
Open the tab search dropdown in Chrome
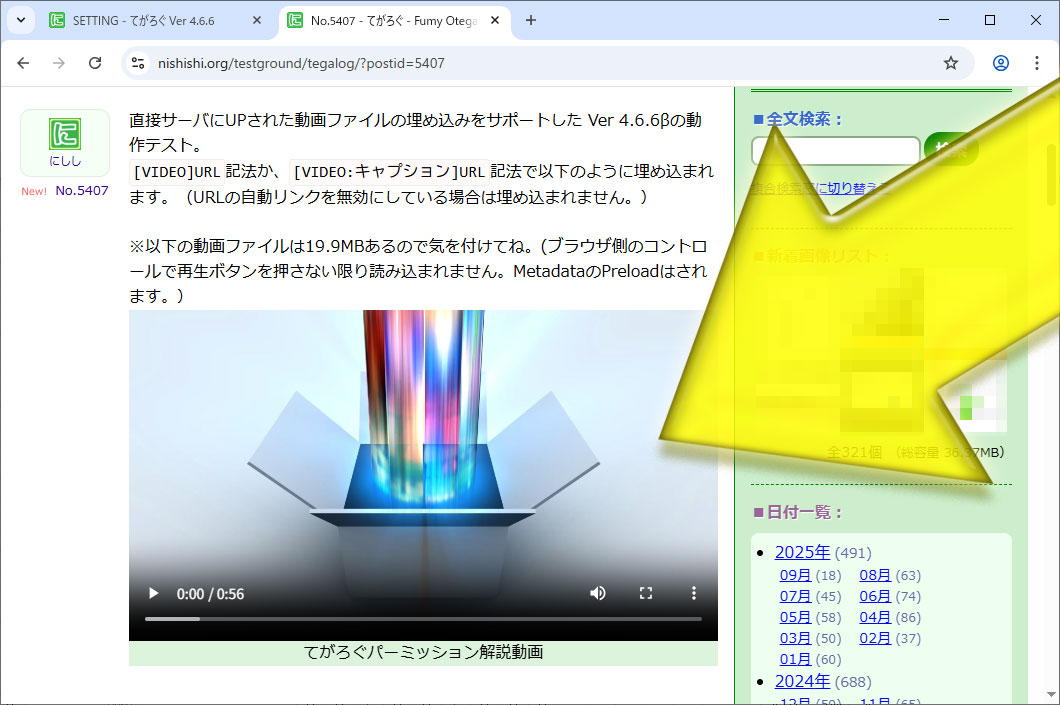click(x=21, y=20)
